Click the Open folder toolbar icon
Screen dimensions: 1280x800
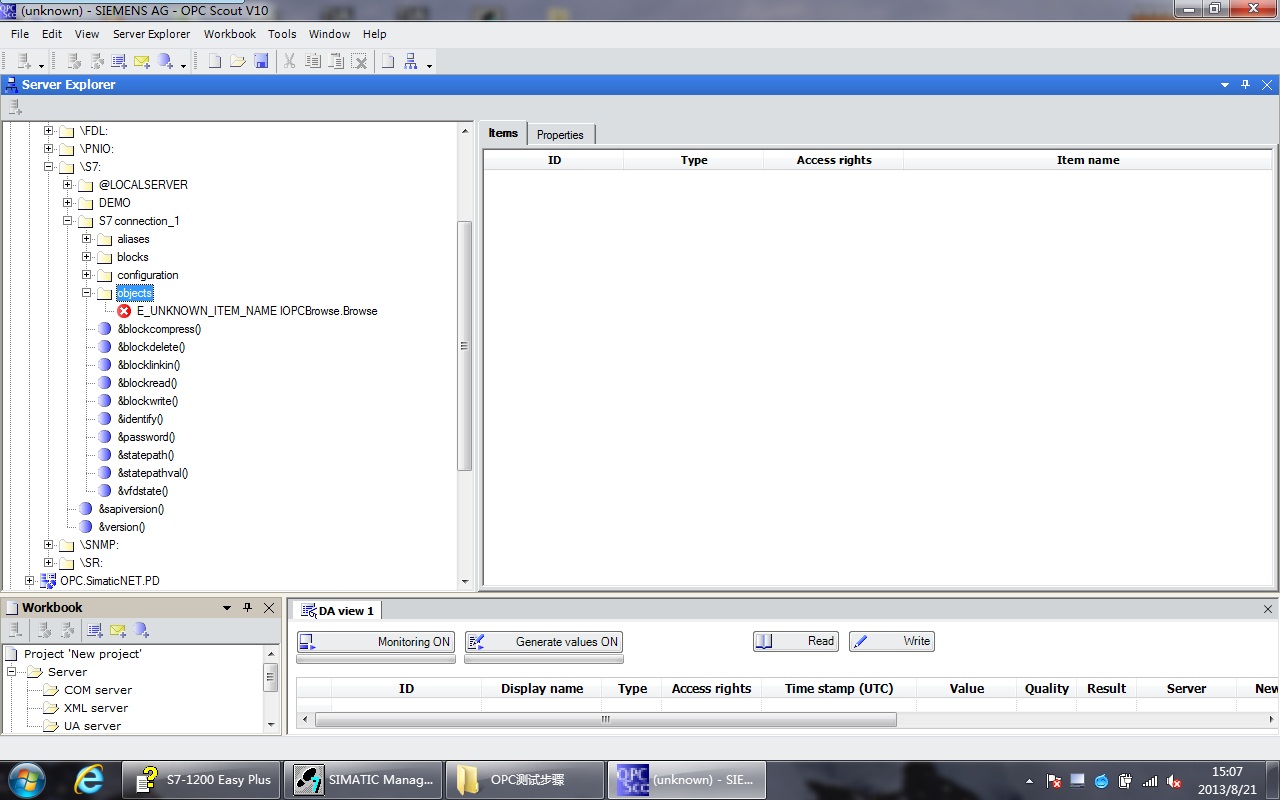tap(238, 62)
